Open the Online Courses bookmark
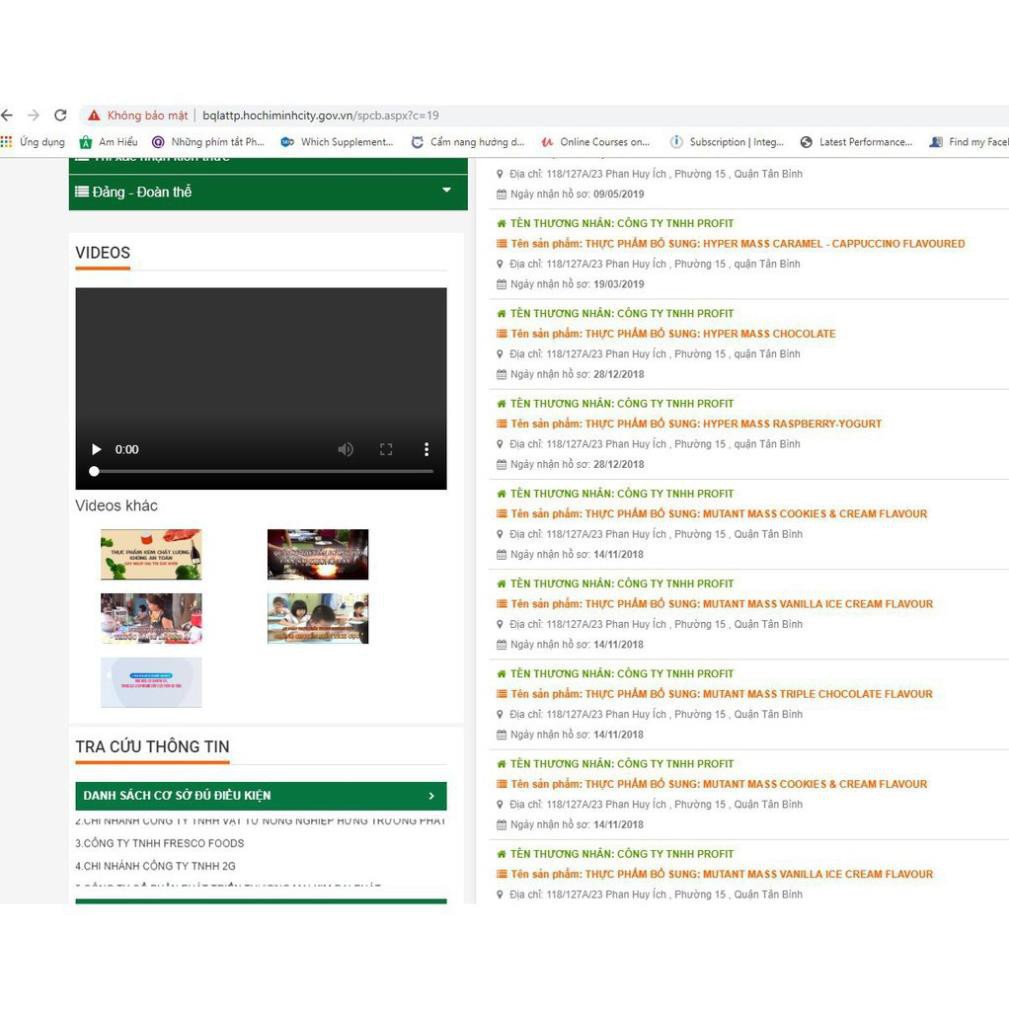 click(595, 142)
